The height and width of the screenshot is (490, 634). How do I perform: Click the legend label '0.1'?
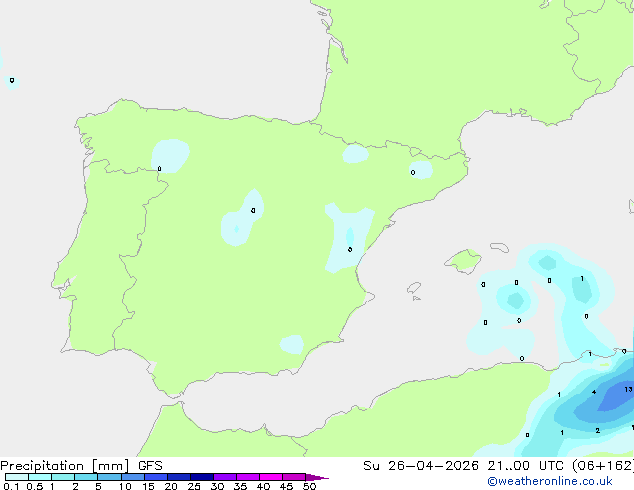11,486
